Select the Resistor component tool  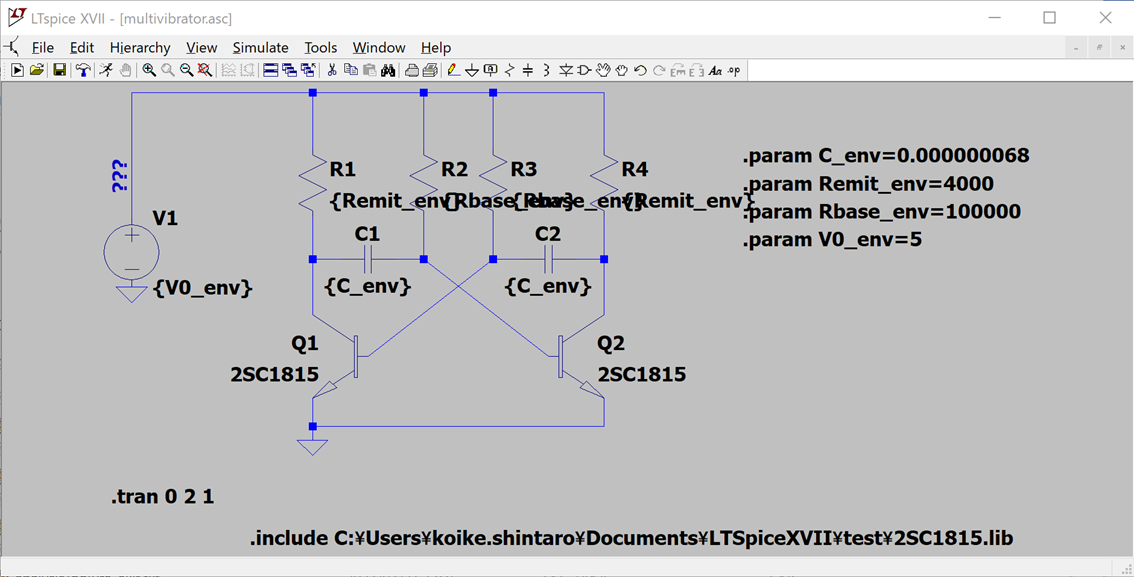509,70
